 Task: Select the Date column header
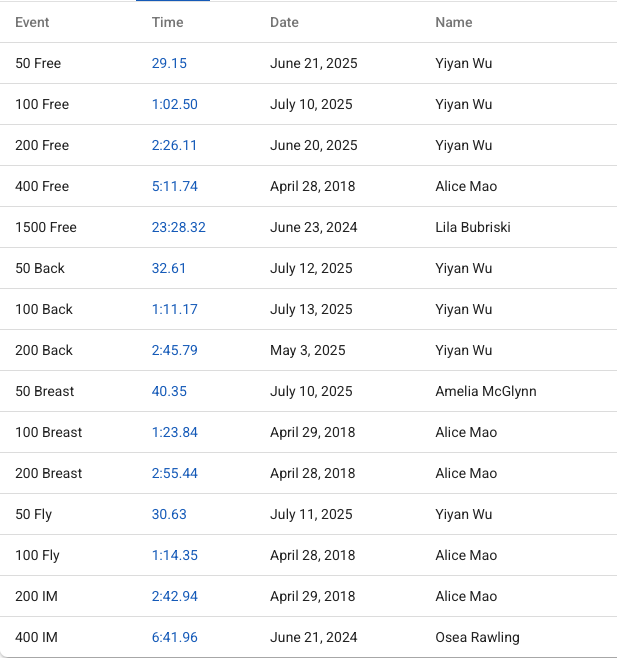tap(284, 22)
